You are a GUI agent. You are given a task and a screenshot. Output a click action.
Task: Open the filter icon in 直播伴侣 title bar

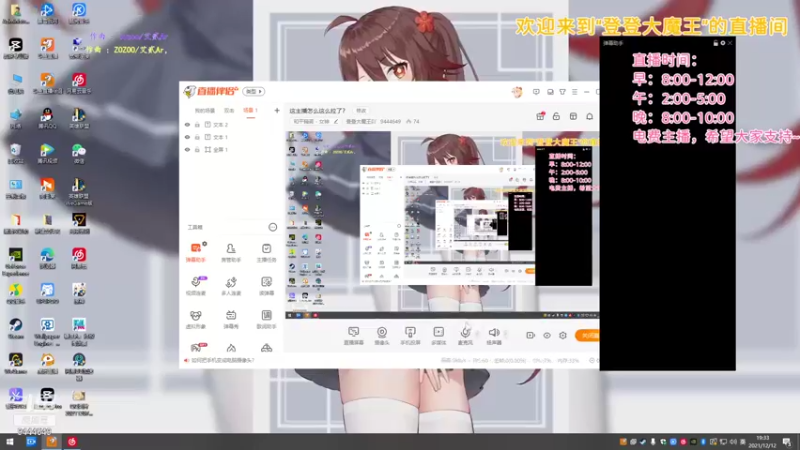(562, 92)
